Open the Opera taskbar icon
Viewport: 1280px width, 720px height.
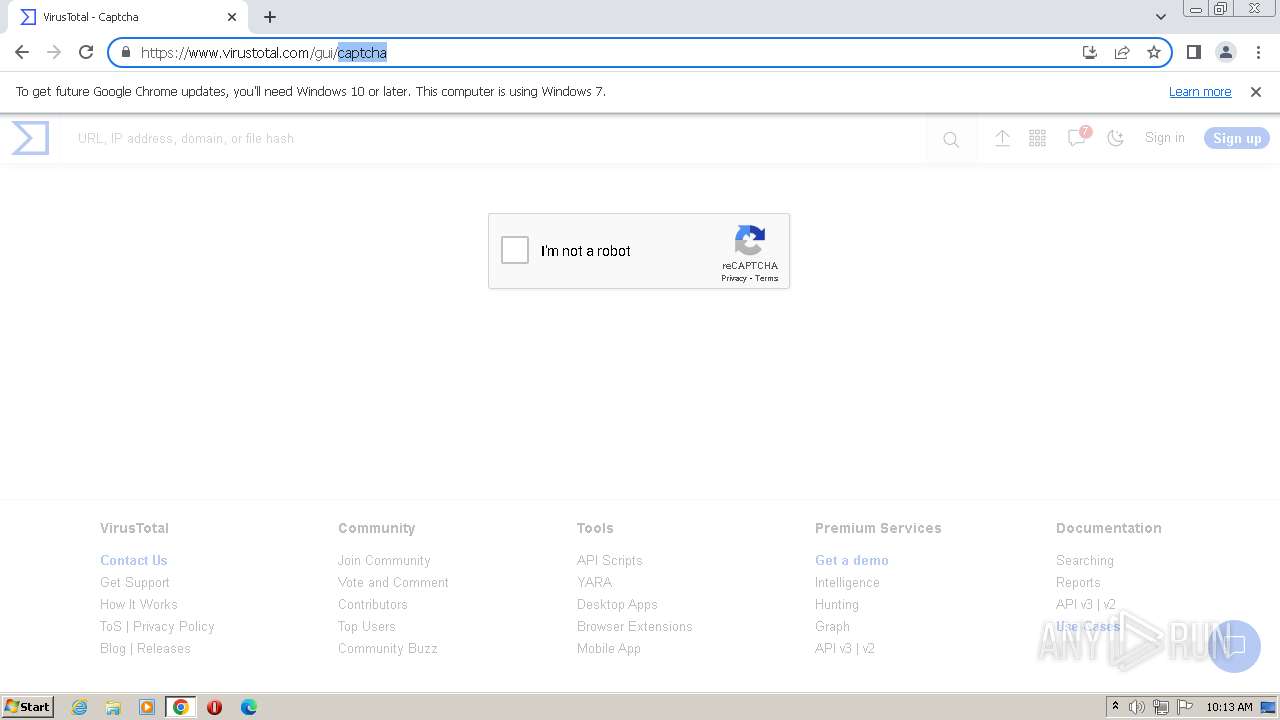pos(214,707)
